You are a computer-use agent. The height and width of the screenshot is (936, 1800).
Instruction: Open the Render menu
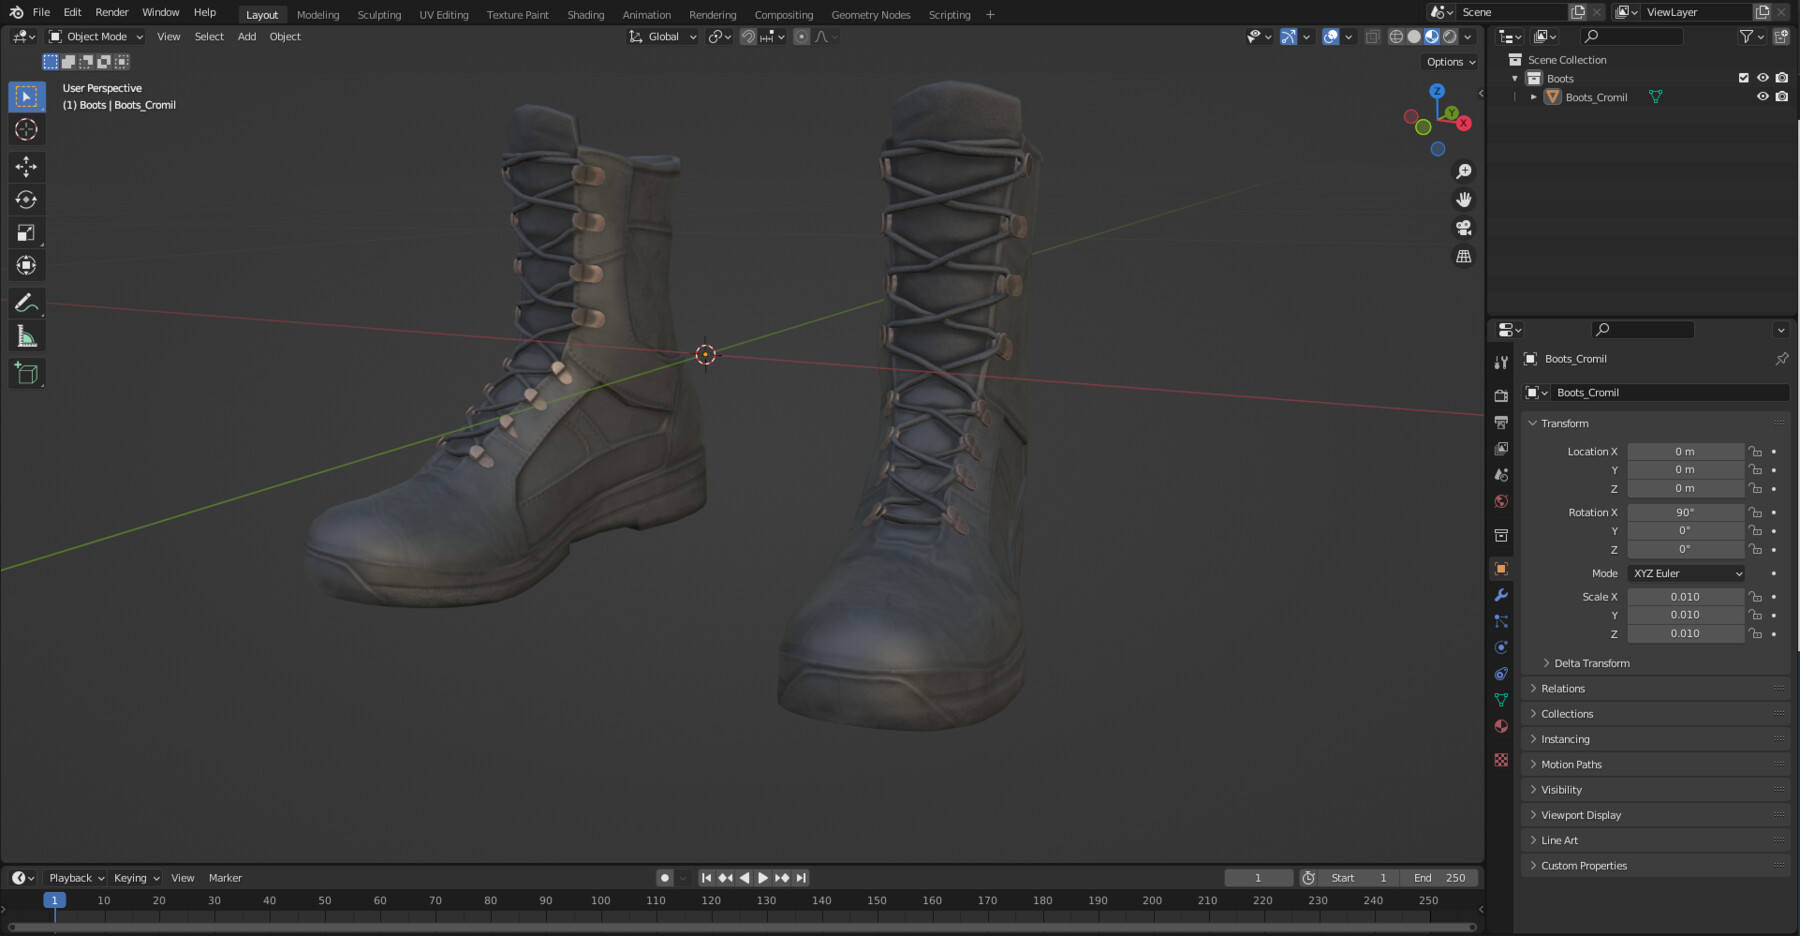pyautogui.click(x=111, y=12)
